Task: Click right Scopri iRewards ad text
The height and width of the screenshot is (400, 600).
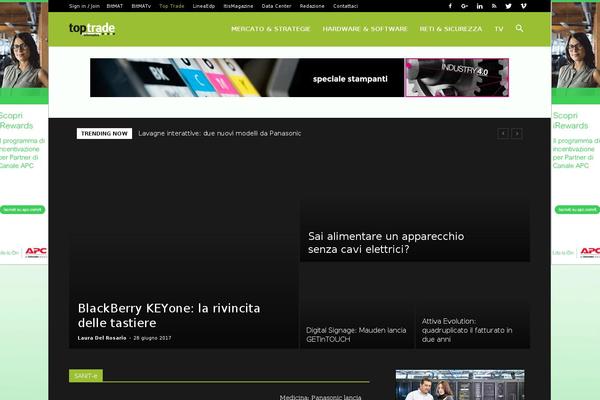Action: click(570, 121)
